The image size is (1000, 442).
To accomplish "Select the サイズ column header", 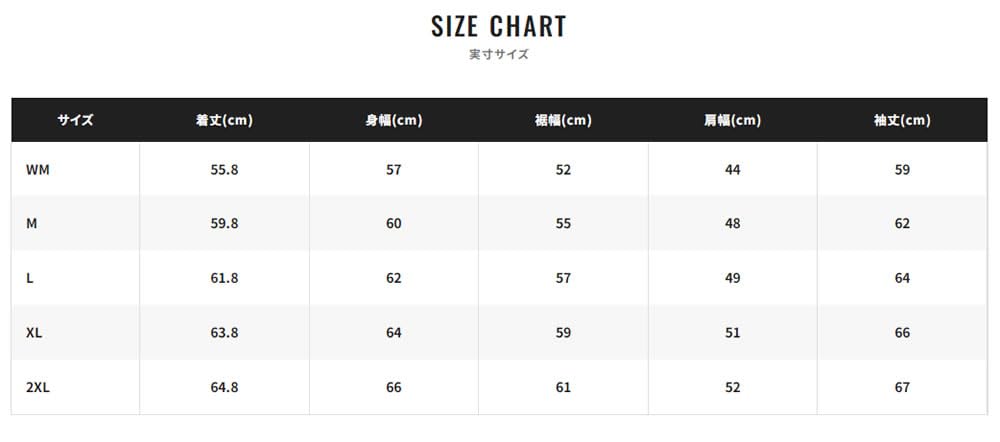I will click(75, 121).
